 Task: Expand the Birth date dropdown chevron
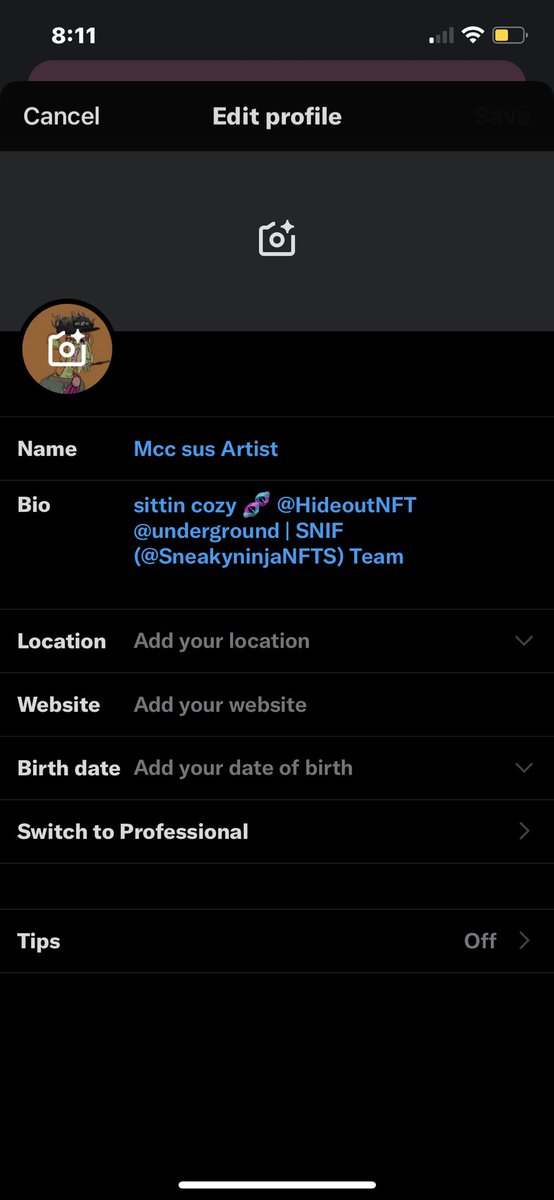pyautogui.click(x=524, y=768)
